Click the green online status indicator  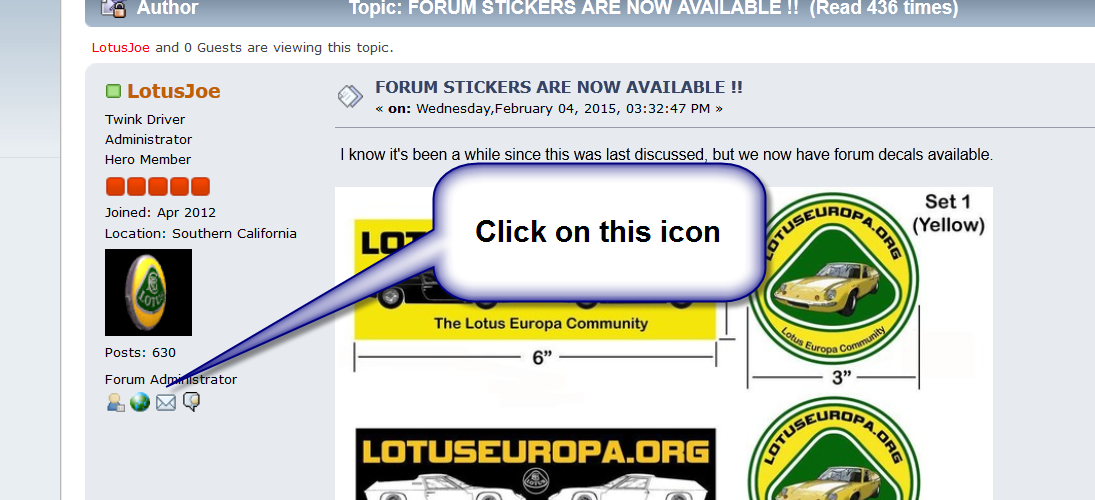point(113,91)
